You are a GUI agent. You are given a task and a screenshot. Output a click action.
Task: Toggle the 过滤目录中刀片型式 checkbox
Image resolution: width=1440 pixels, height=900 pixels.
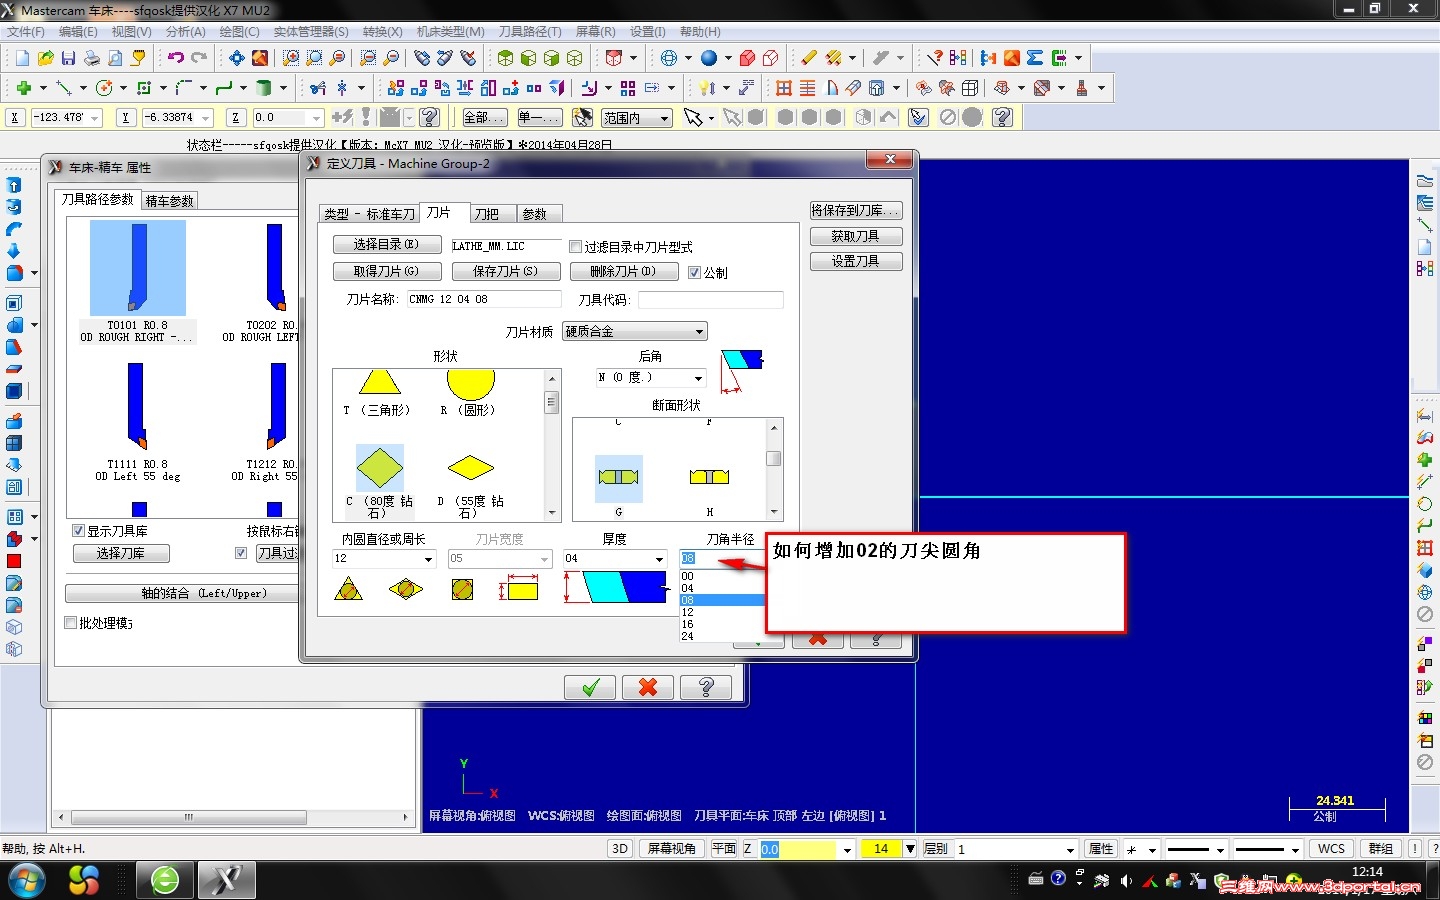point(576,246)
